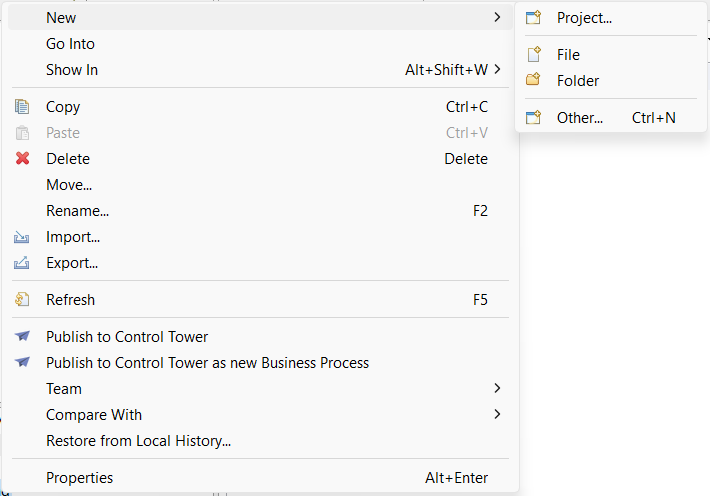
Task: Click the Other wizard icon in submenu
Action: click(x=533, y=117)
